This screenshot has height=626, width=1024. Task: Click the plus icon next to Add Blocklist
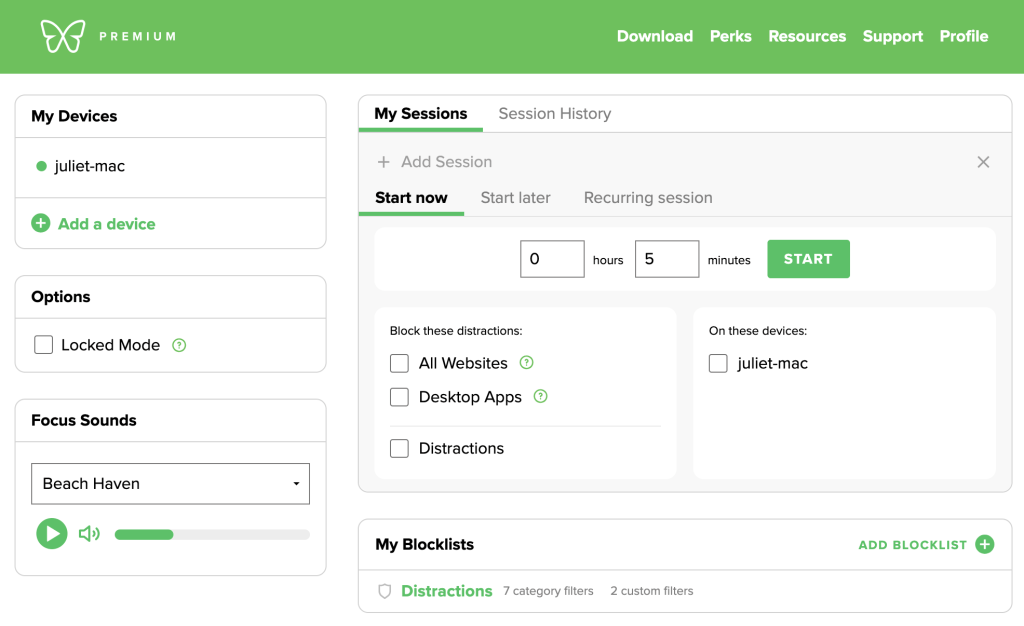(985, 544)
